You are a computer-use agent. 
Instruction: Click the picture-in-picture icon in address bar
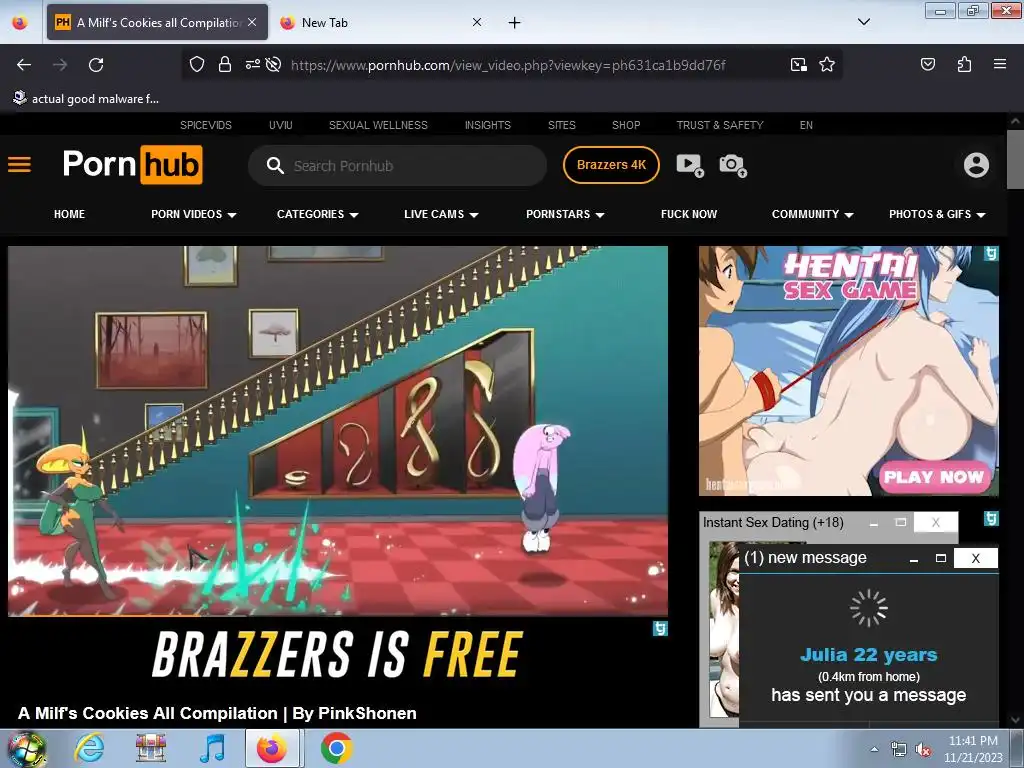click(798, 64)
